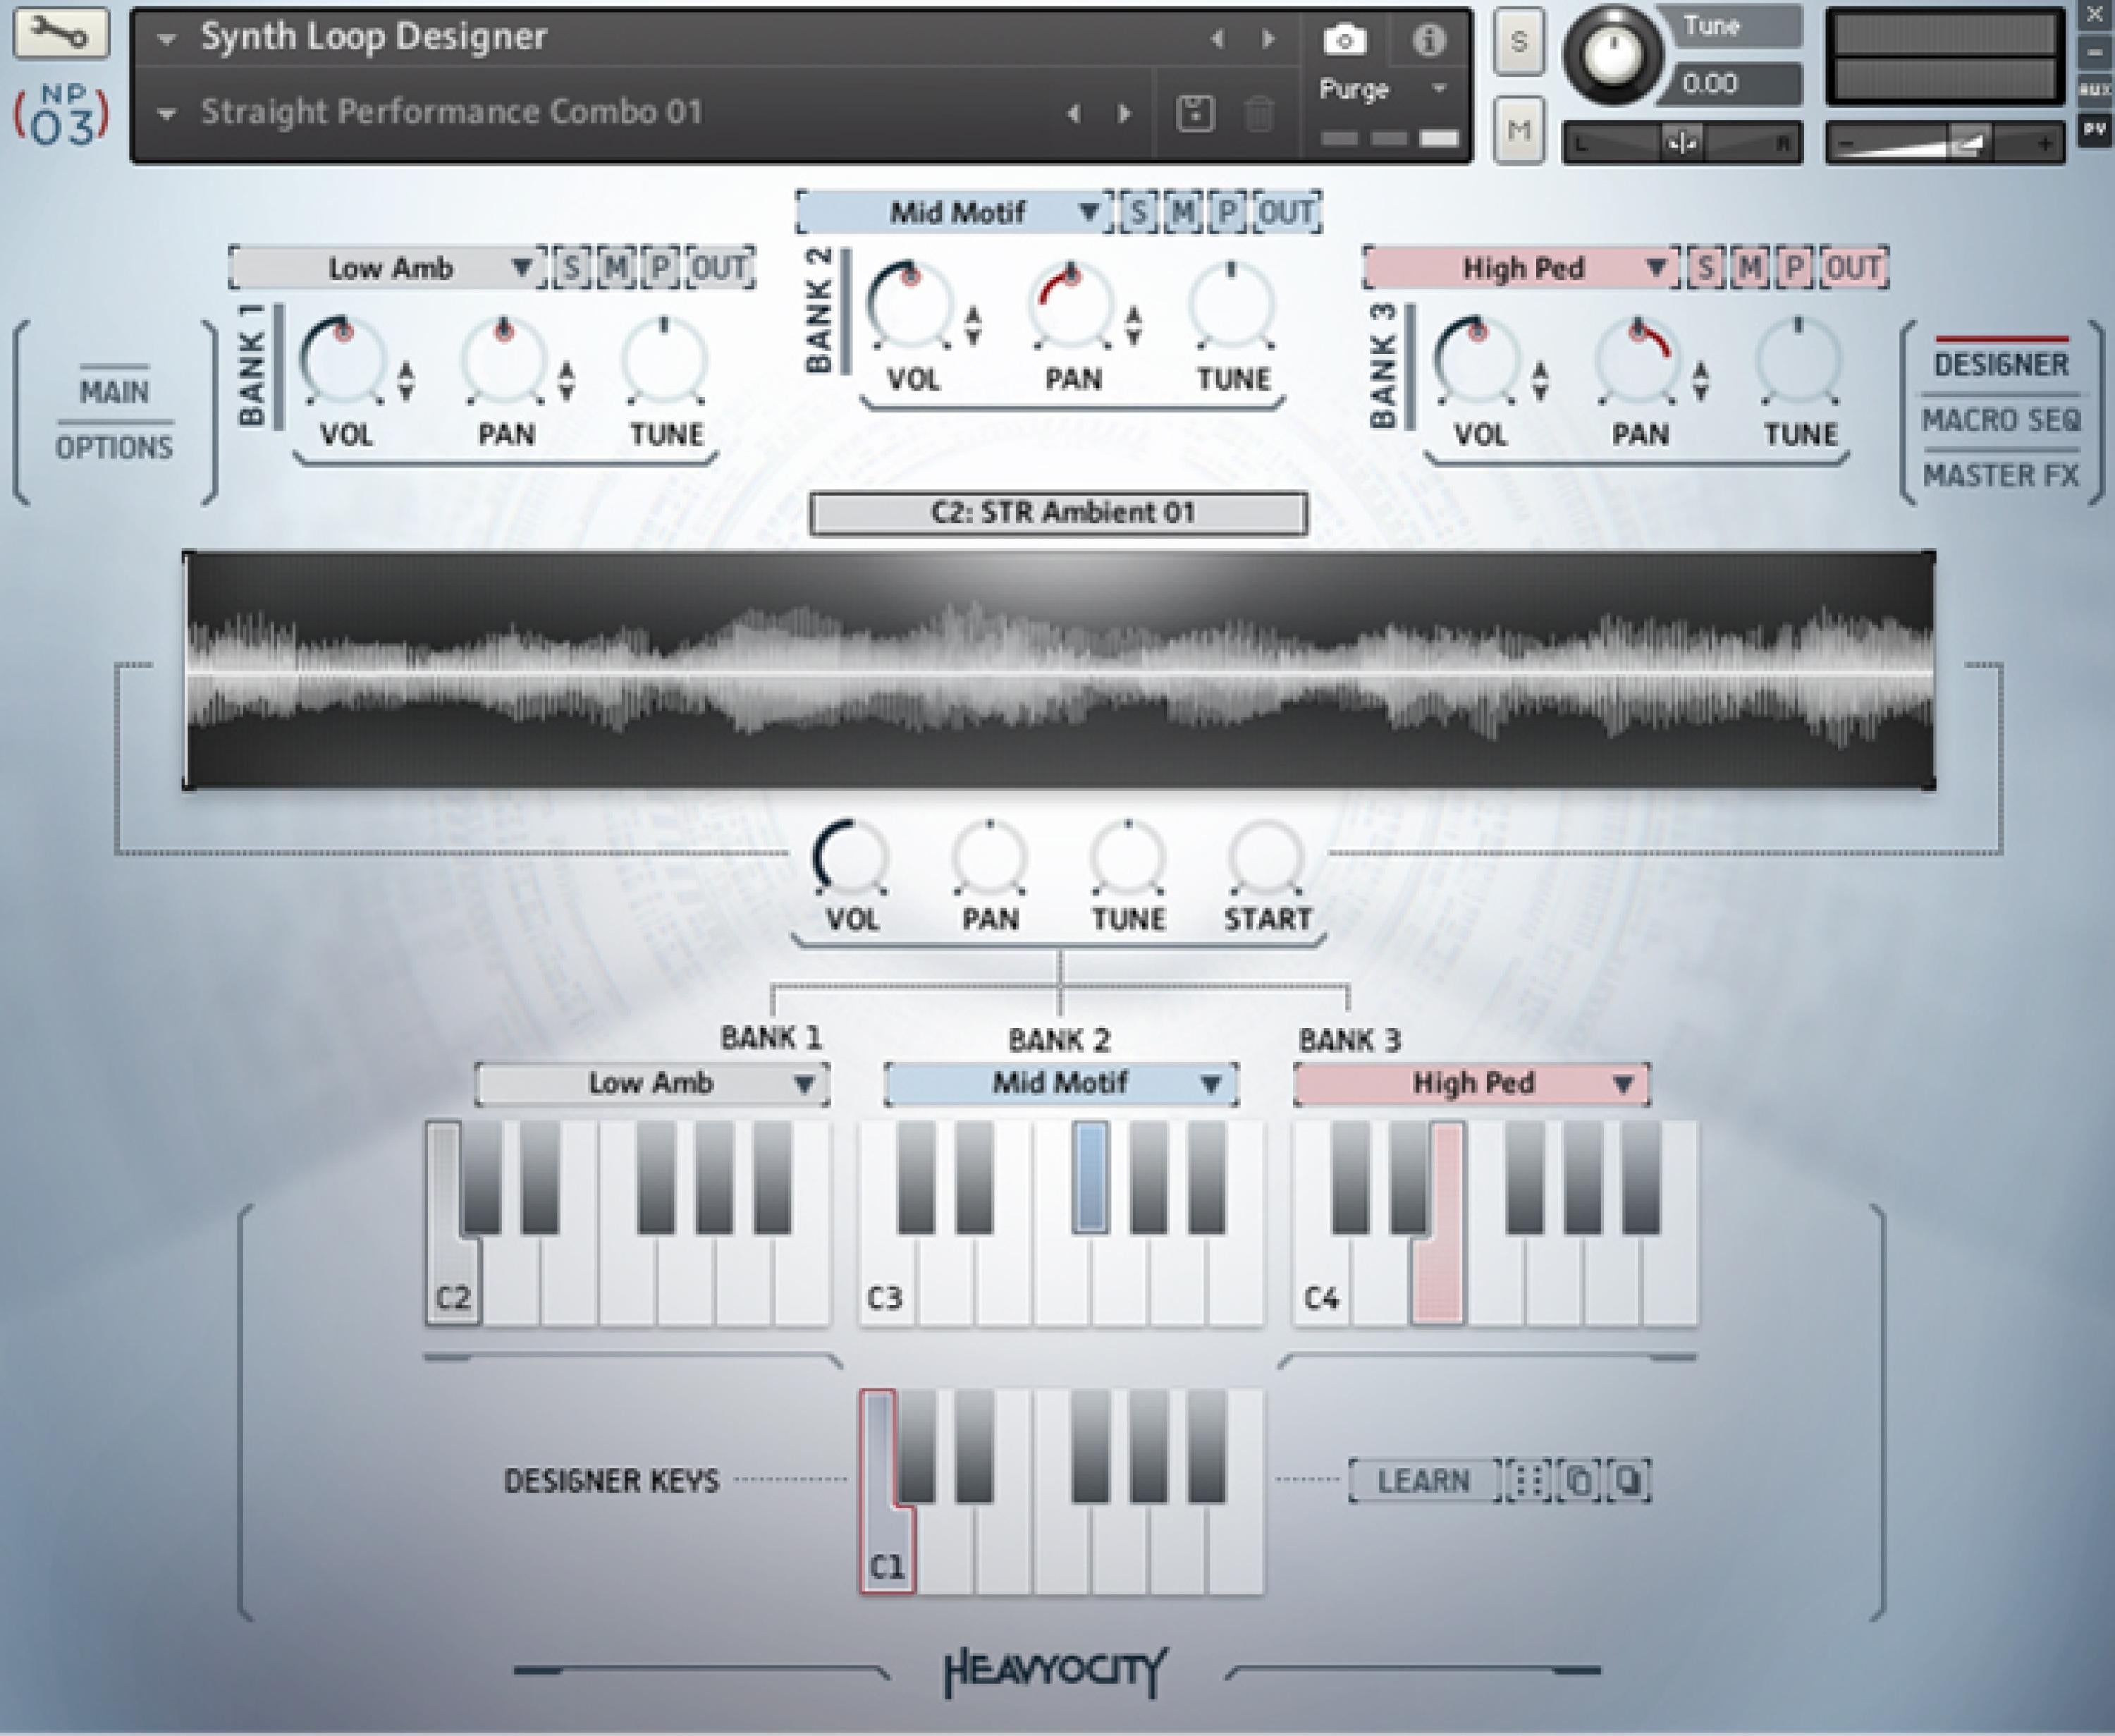Toggle the P button for Bank 3
The height and width of the screenshot is (1736, 2115).
tap(1794, 268)
